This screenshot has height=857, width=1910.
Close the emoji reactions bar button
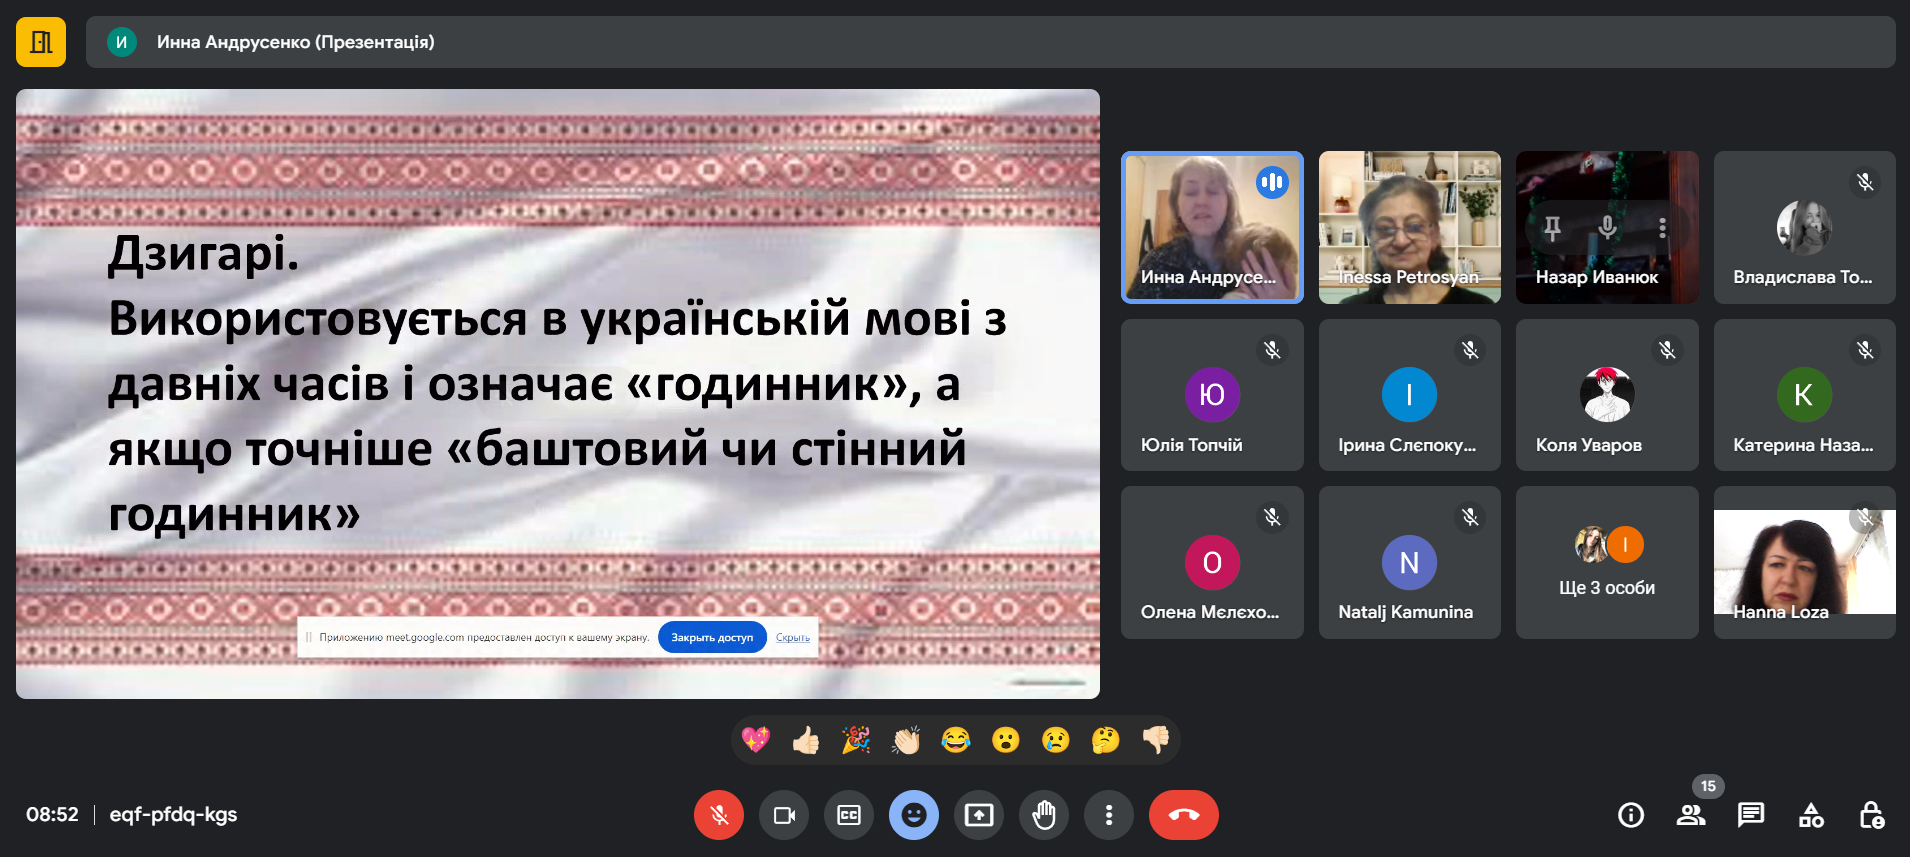[x=914, y=815]
